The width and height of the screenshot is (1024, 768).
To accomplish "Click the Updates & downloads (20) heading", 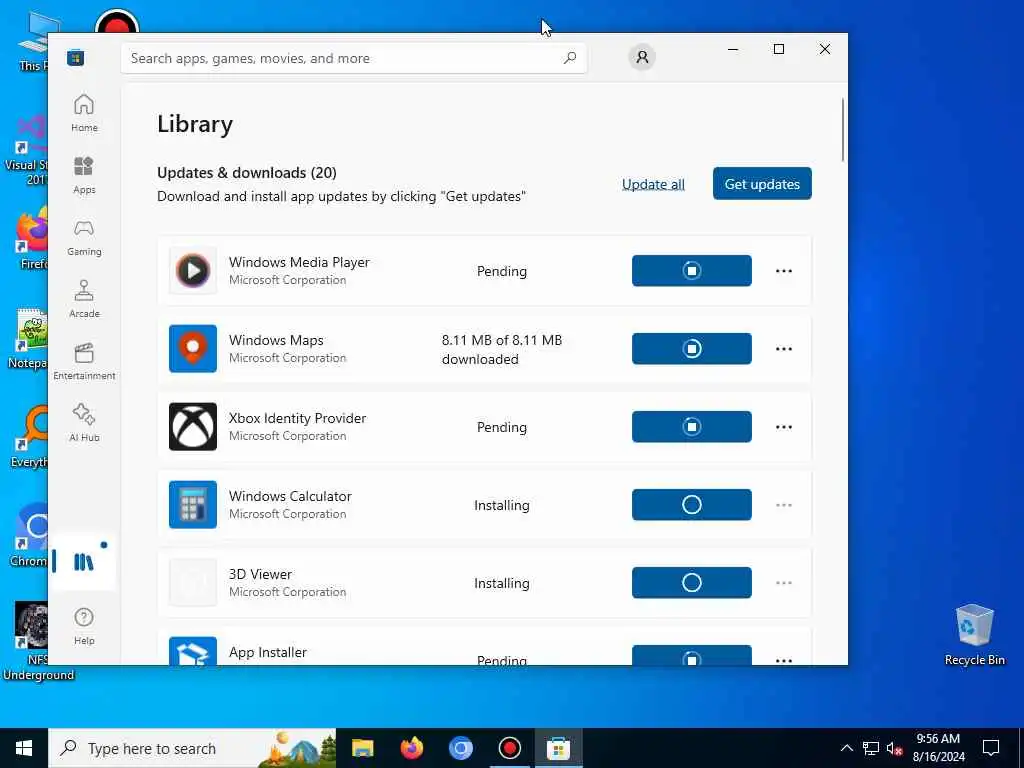I will (247, 172).
